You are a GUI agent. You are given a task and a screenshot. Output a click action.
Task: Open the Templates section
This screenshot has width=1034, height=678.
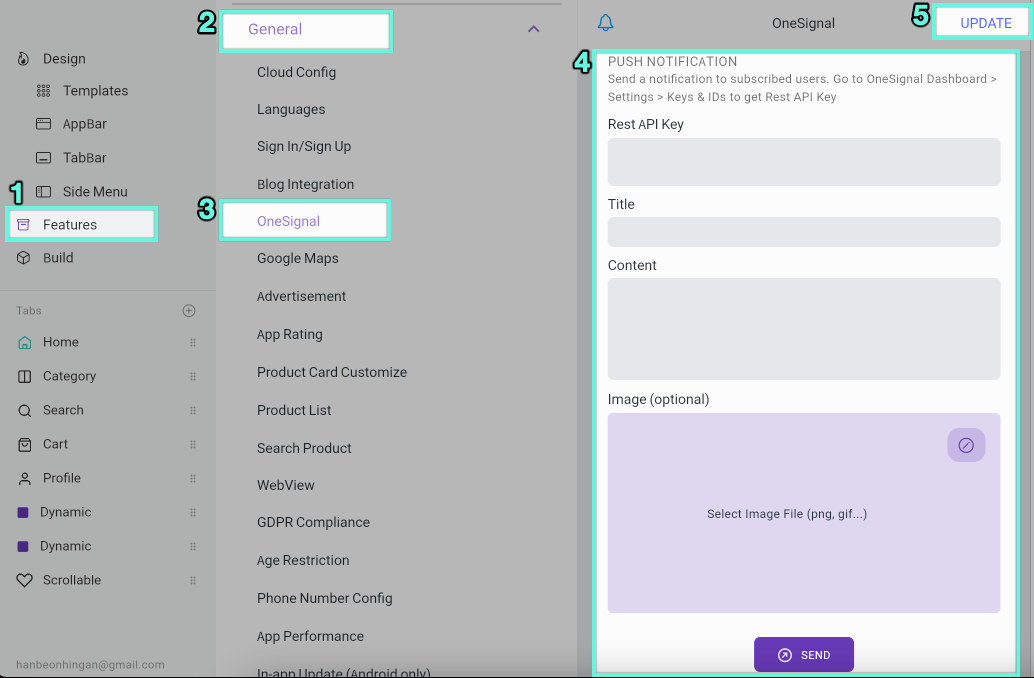pyautogui.click(x=96, y=91)
